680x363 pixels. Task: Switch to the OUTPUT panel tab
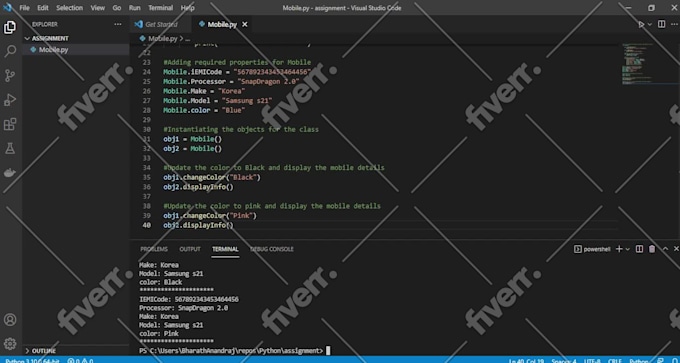click(x=190, y=249)
